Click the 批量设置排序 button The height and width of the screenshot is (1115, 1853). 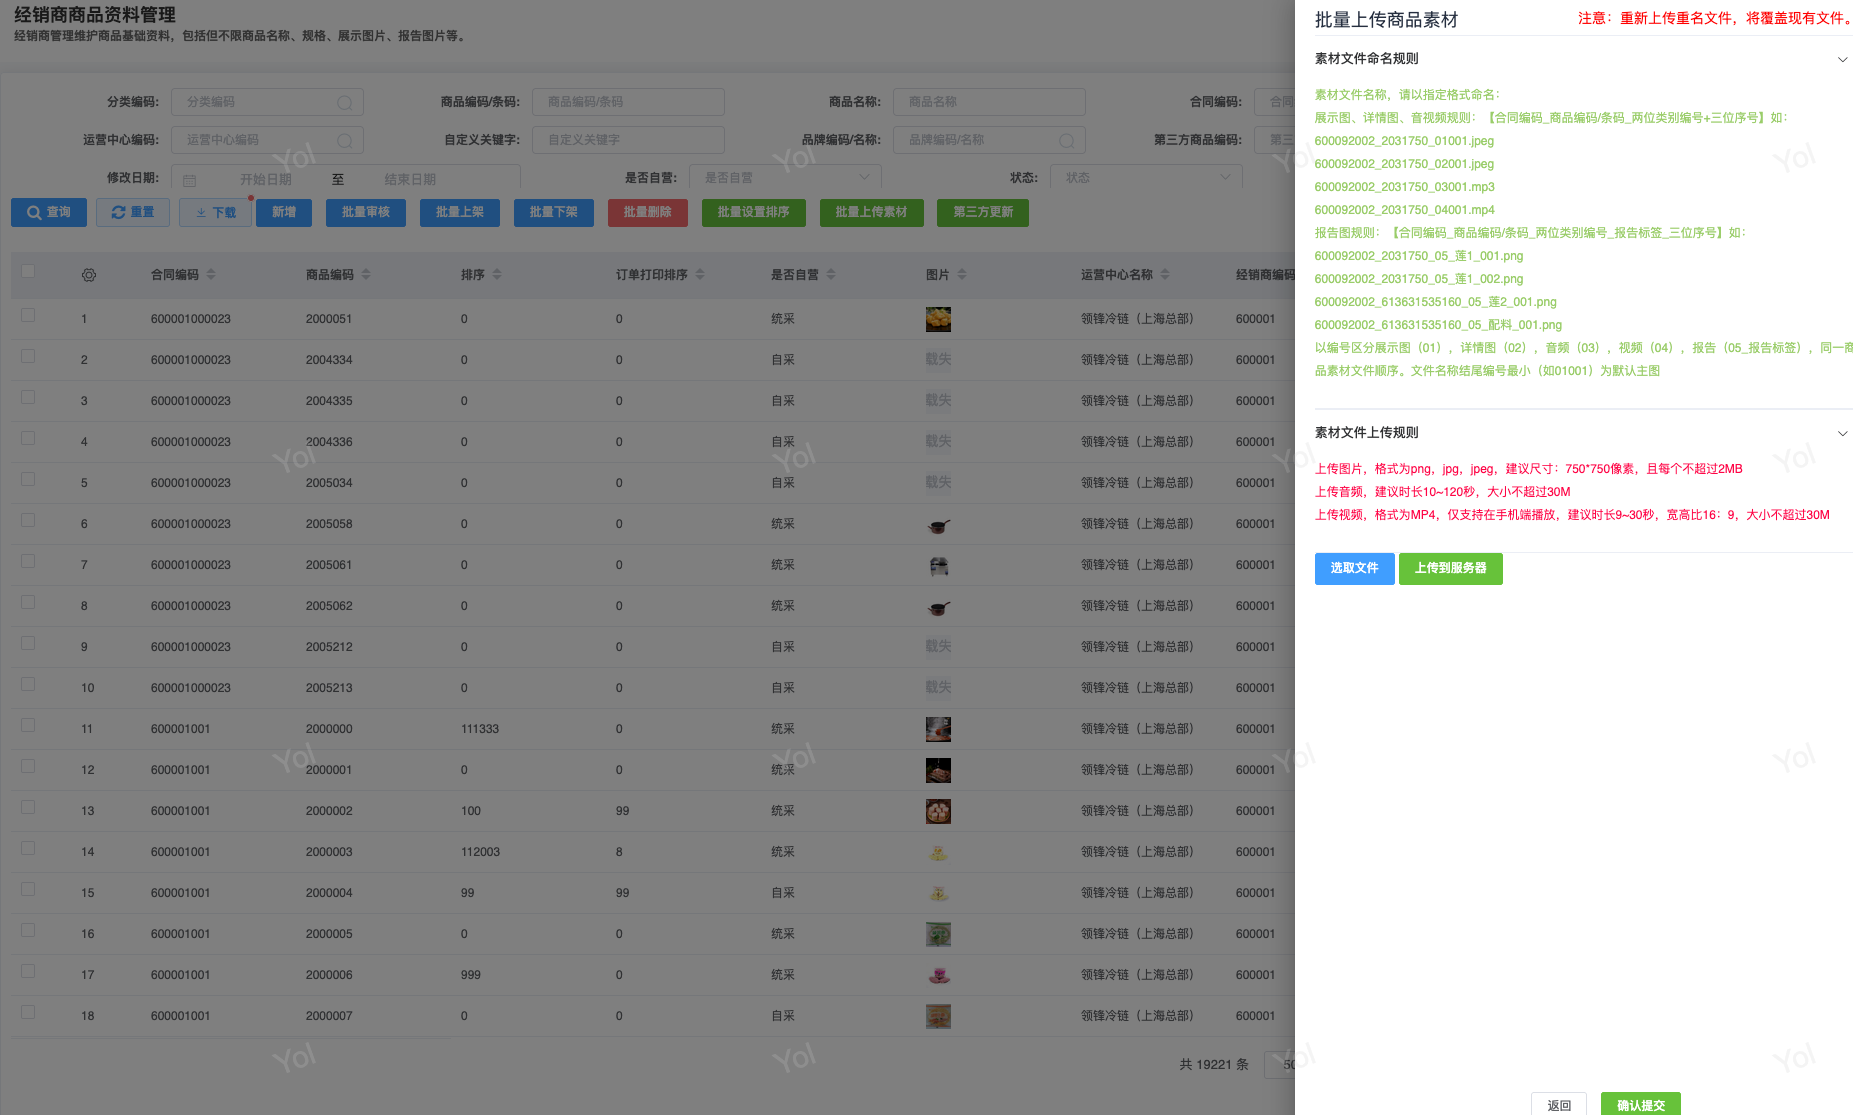[754, 212]
